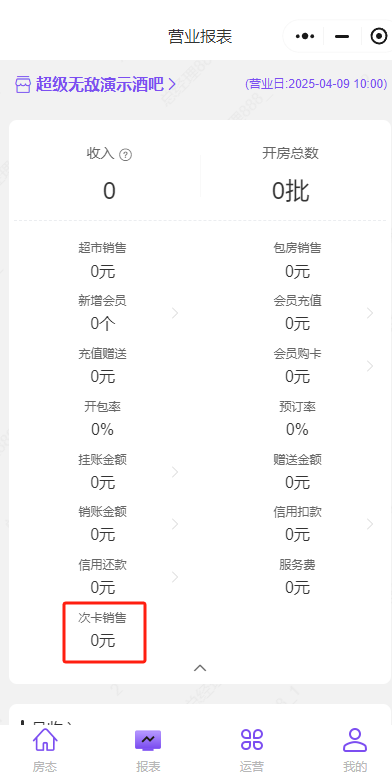The image size is (392, 774).
Task: Click the question mark icon next to 收入
Action: coord(126,155)
